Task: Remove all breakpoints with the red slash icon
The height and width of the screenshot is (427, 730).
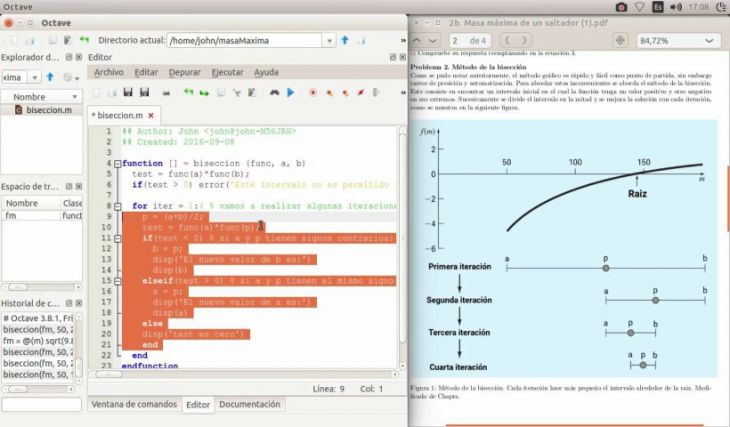Action: pos(360,92)
